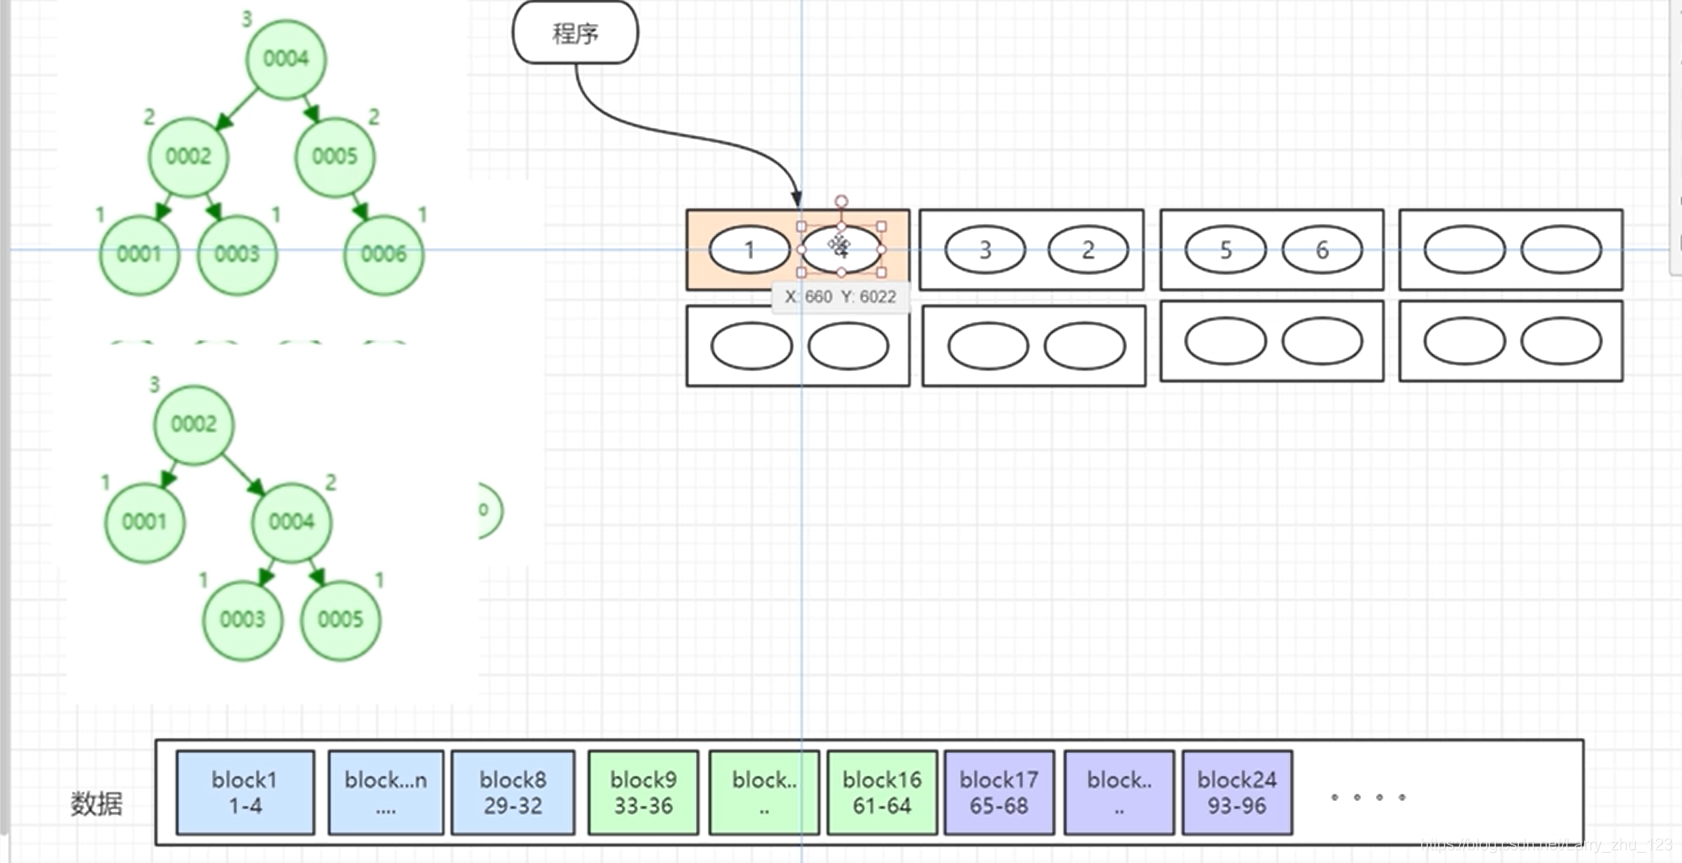Click the four dots after block24
1682x863 pixels.
pyautogui.click(x=1368, y=797)
